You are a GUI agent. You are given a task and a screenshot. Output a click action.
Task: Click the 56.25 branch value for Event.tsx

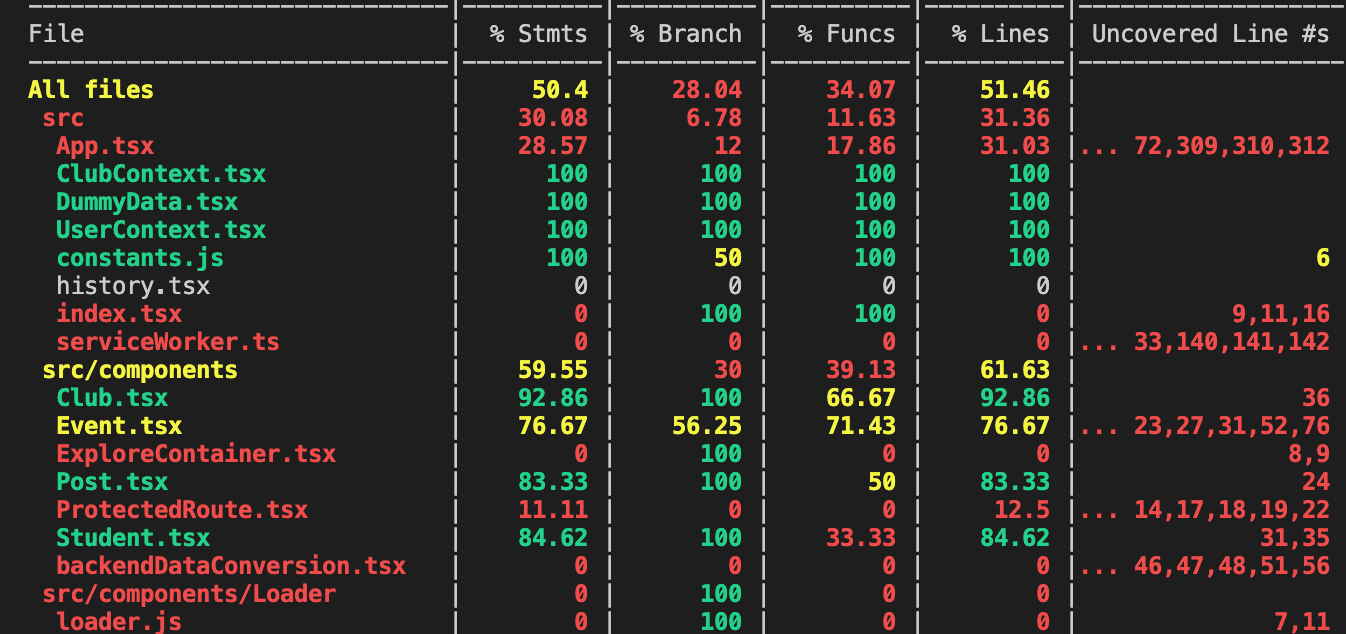707,426
